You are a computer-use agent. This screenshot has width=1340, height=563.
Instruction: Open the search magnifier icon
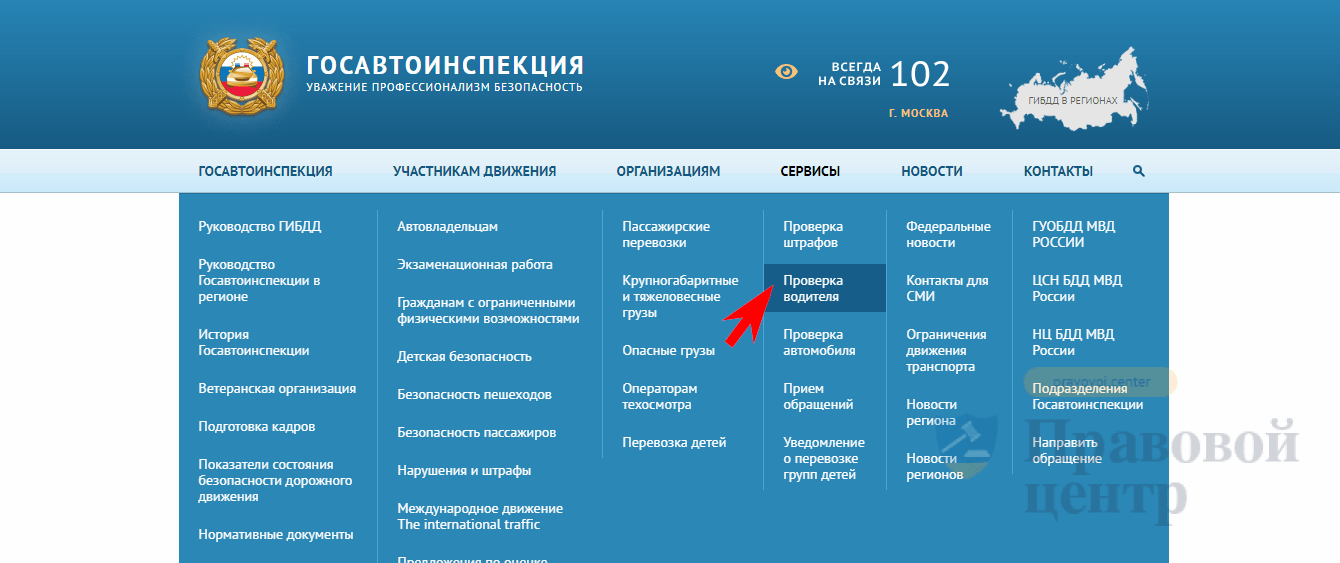tap(1138, 171)
